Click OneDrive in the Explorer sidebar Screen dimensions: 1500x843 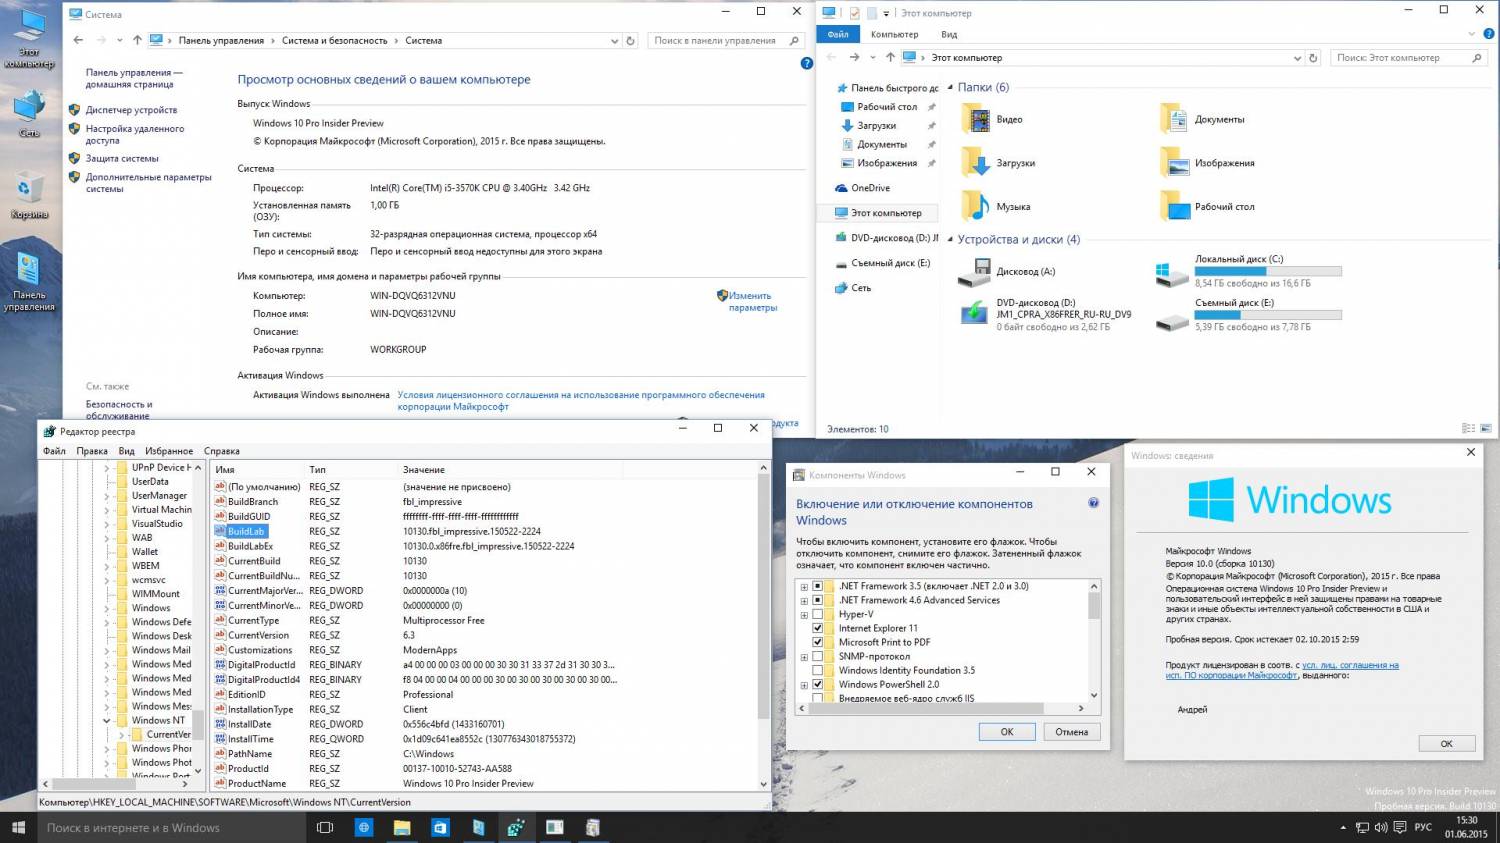[870, 188]
